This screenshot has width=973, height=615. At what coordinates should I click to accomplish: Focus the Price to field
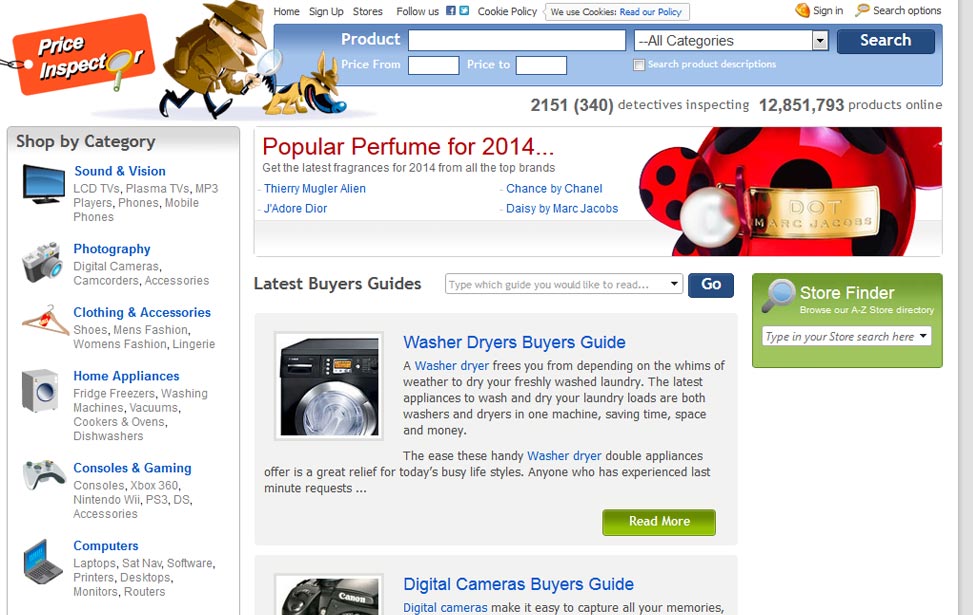tap(541, 65)
